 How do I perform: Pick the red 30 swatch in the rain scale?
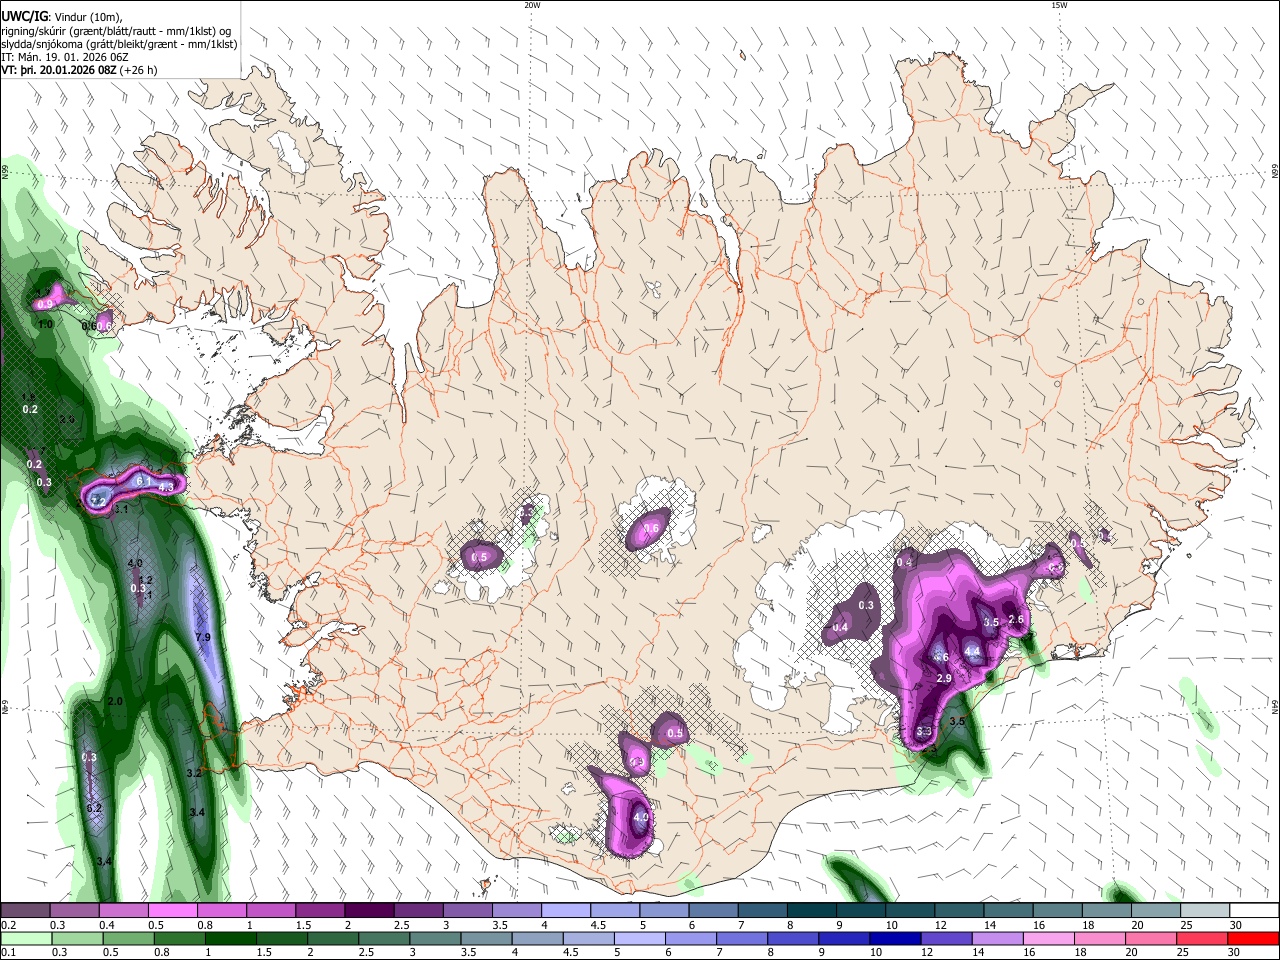(1252, 938)
